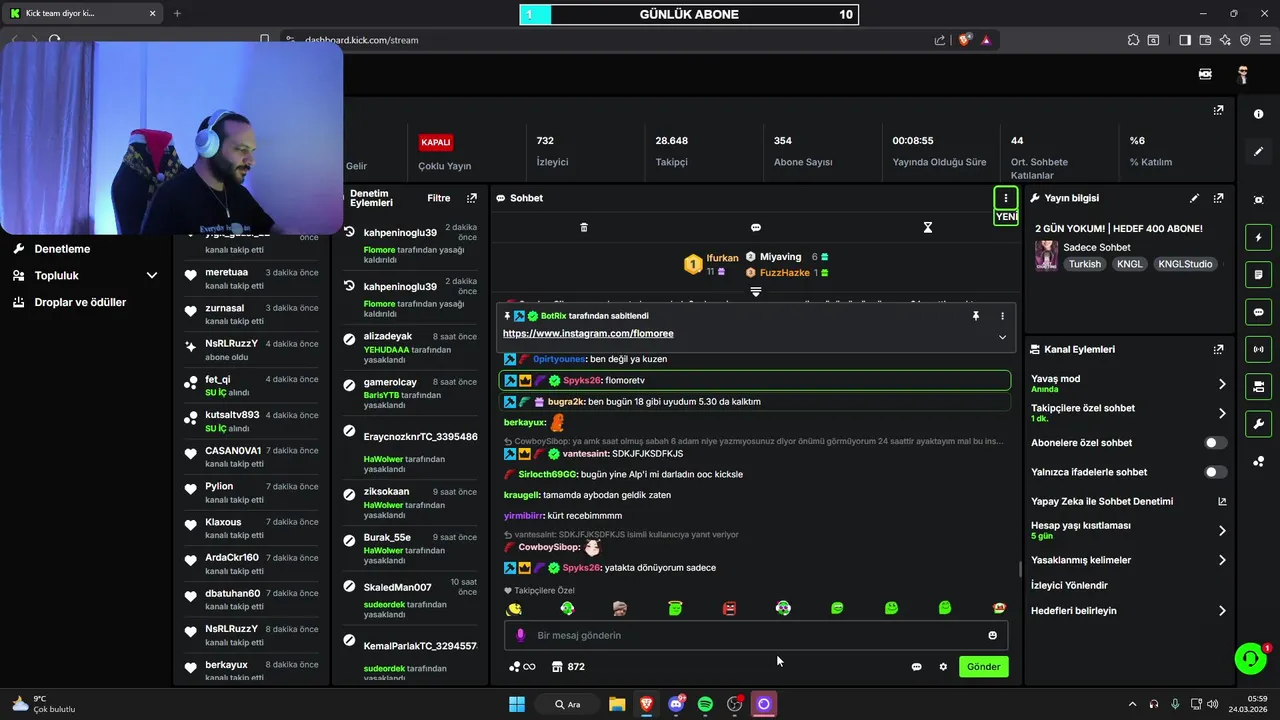The height and width of the screenshot is (720, 1280).
Task: Click the hourglass icon in chat toolbar
Action: 927,228
